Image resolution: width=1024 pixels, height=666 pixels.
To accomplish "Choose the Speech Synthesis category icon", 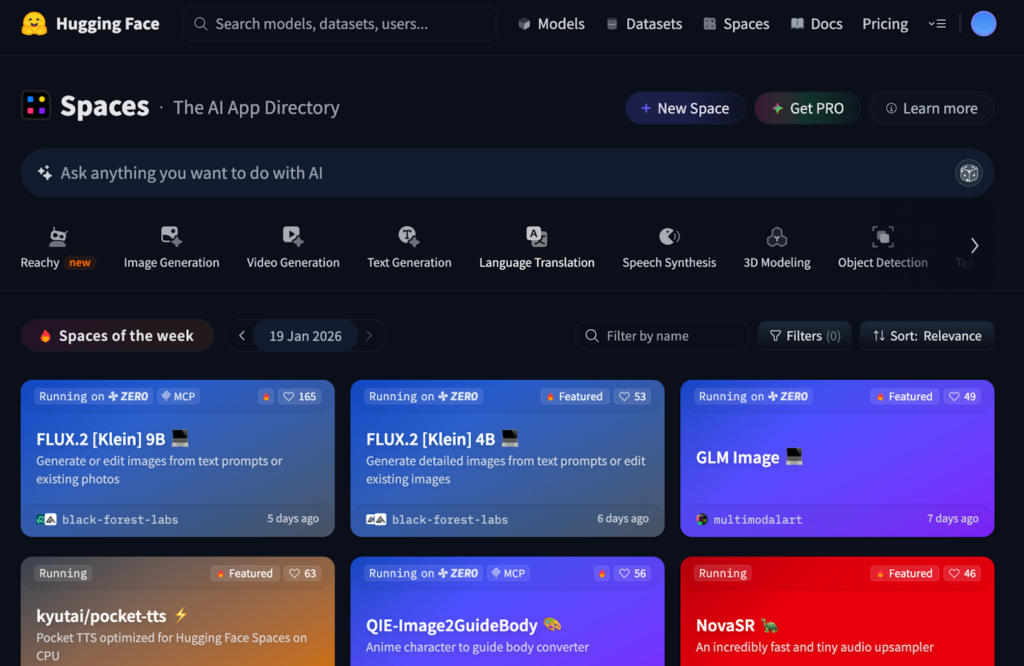I will pyautogui.click(x=669, y=237).
